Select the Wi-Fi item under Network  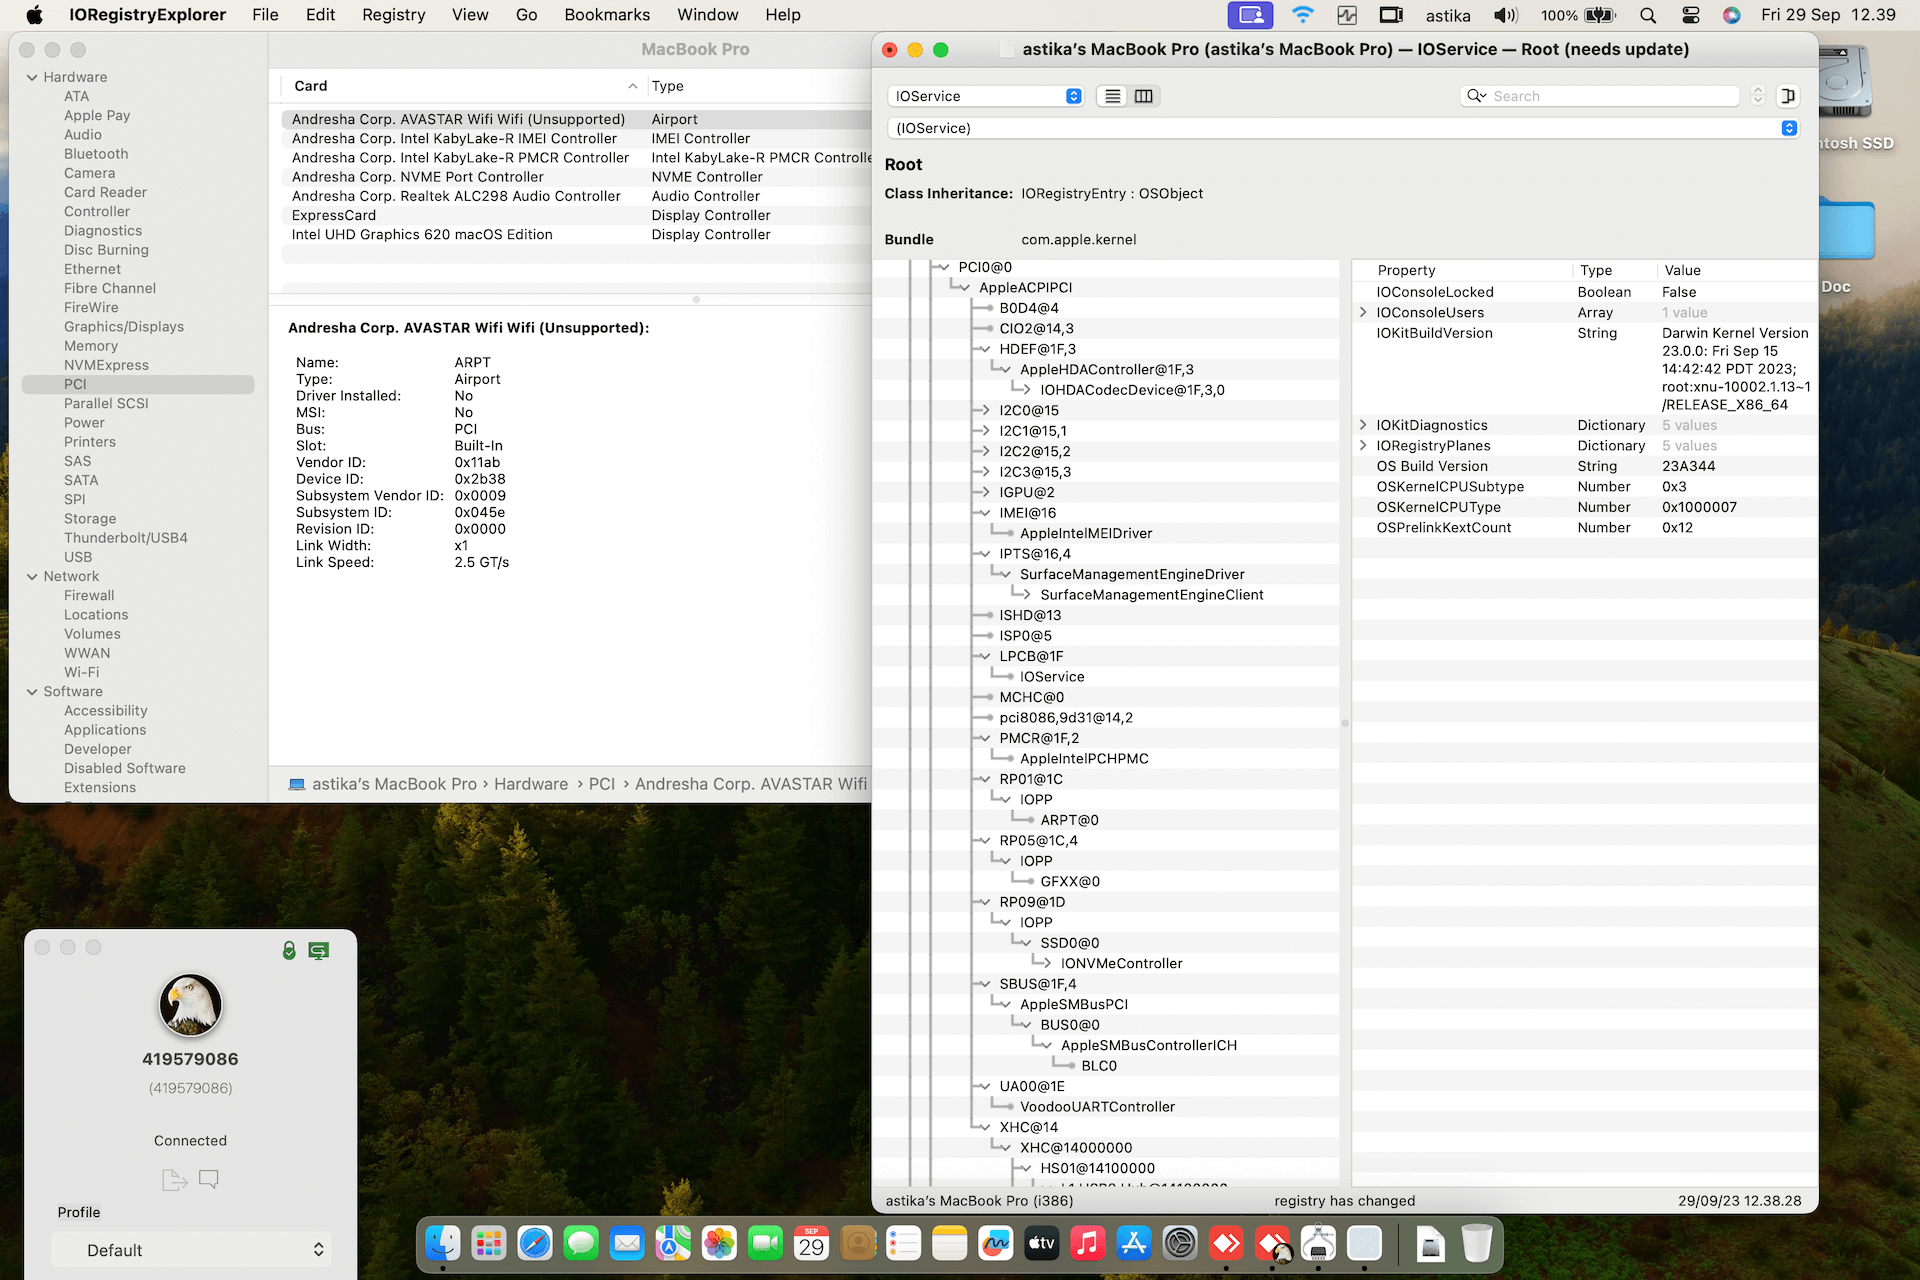(x=82, y=672)
